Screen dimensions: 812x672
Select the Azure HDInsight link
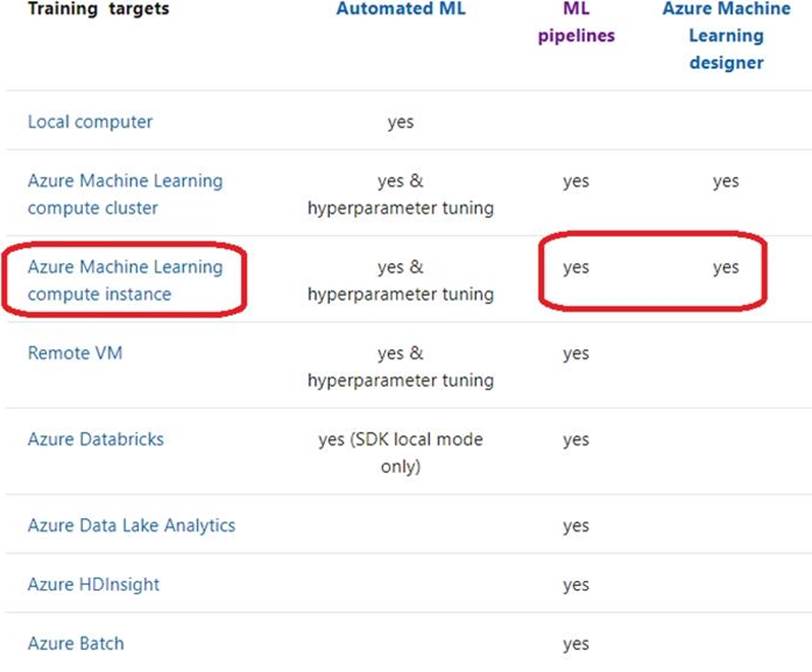pos(93,584)
